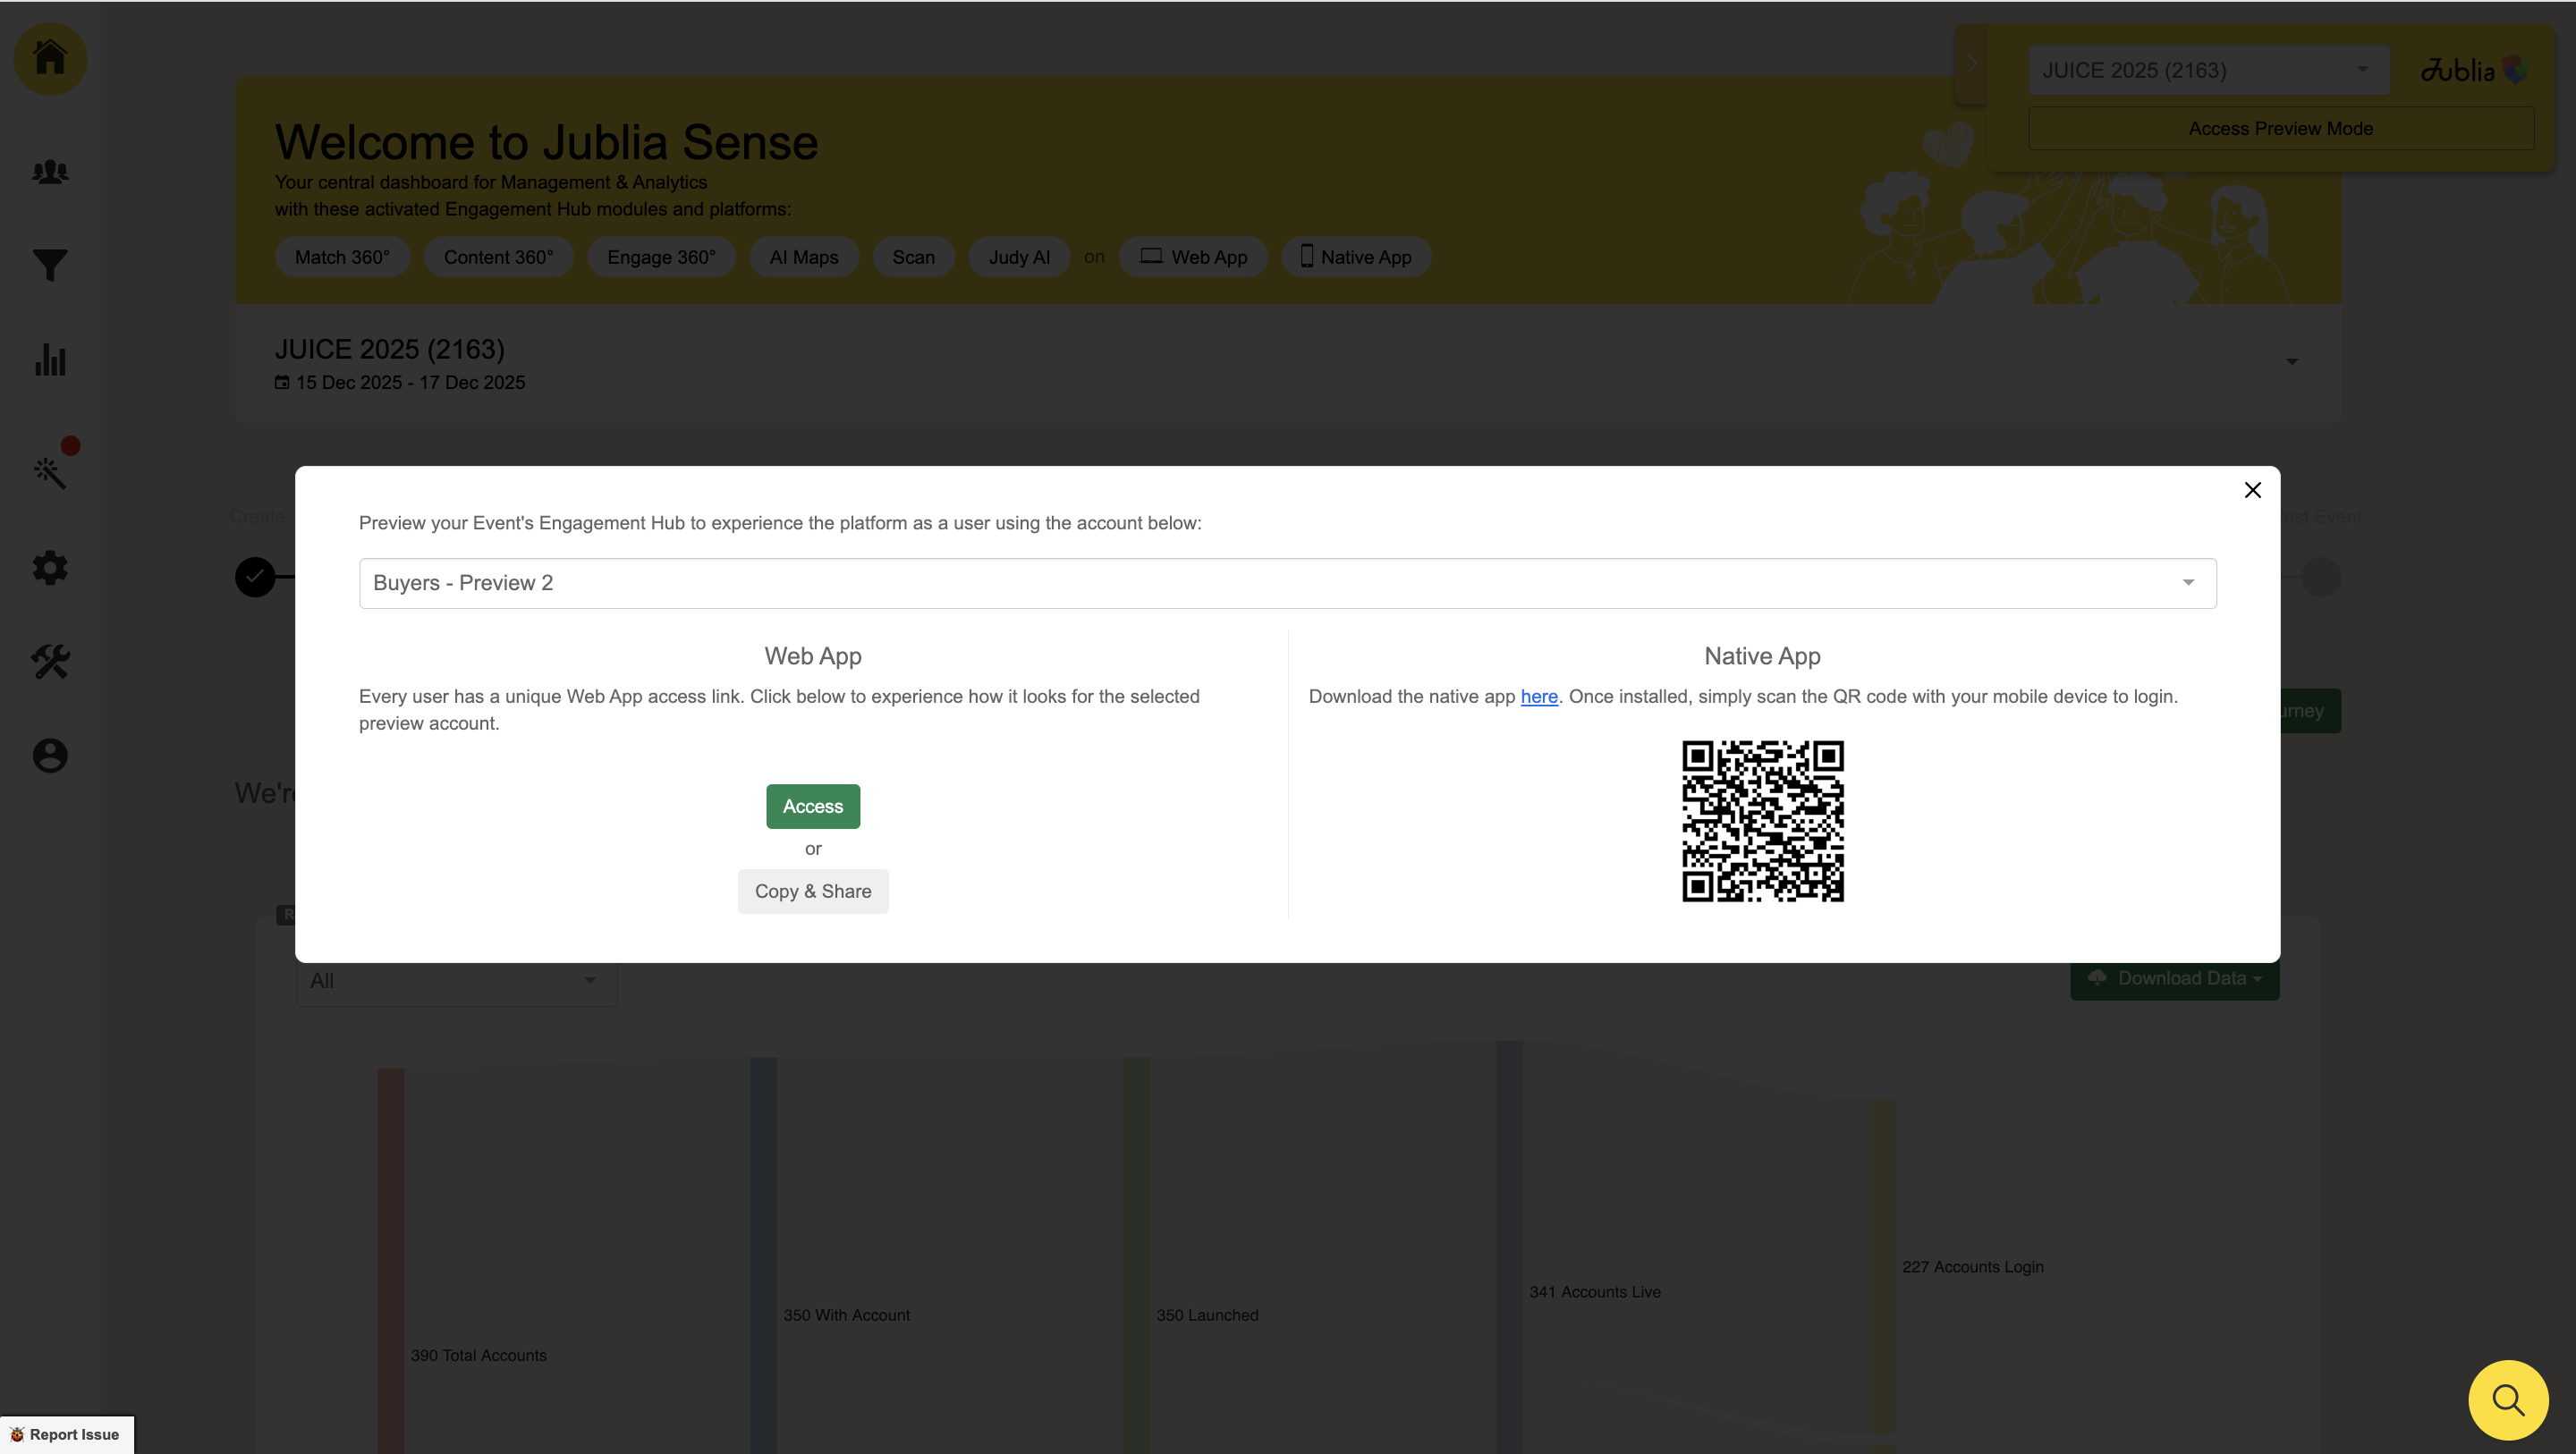Close the preview dialog with X

pos(2252,490)
